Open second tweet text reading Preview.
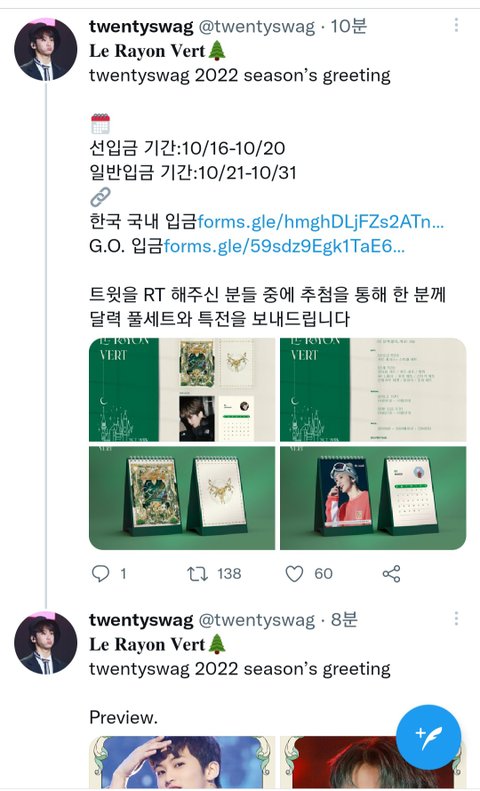The height and width of the screenshot is (791, 480). tap(124, 717)
